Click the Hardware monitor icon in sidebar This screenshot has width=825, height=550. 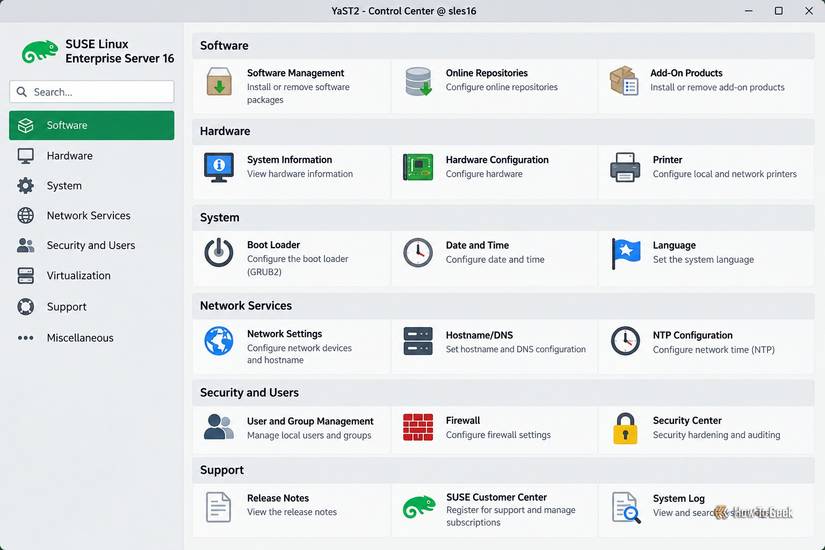pos(25,156)
